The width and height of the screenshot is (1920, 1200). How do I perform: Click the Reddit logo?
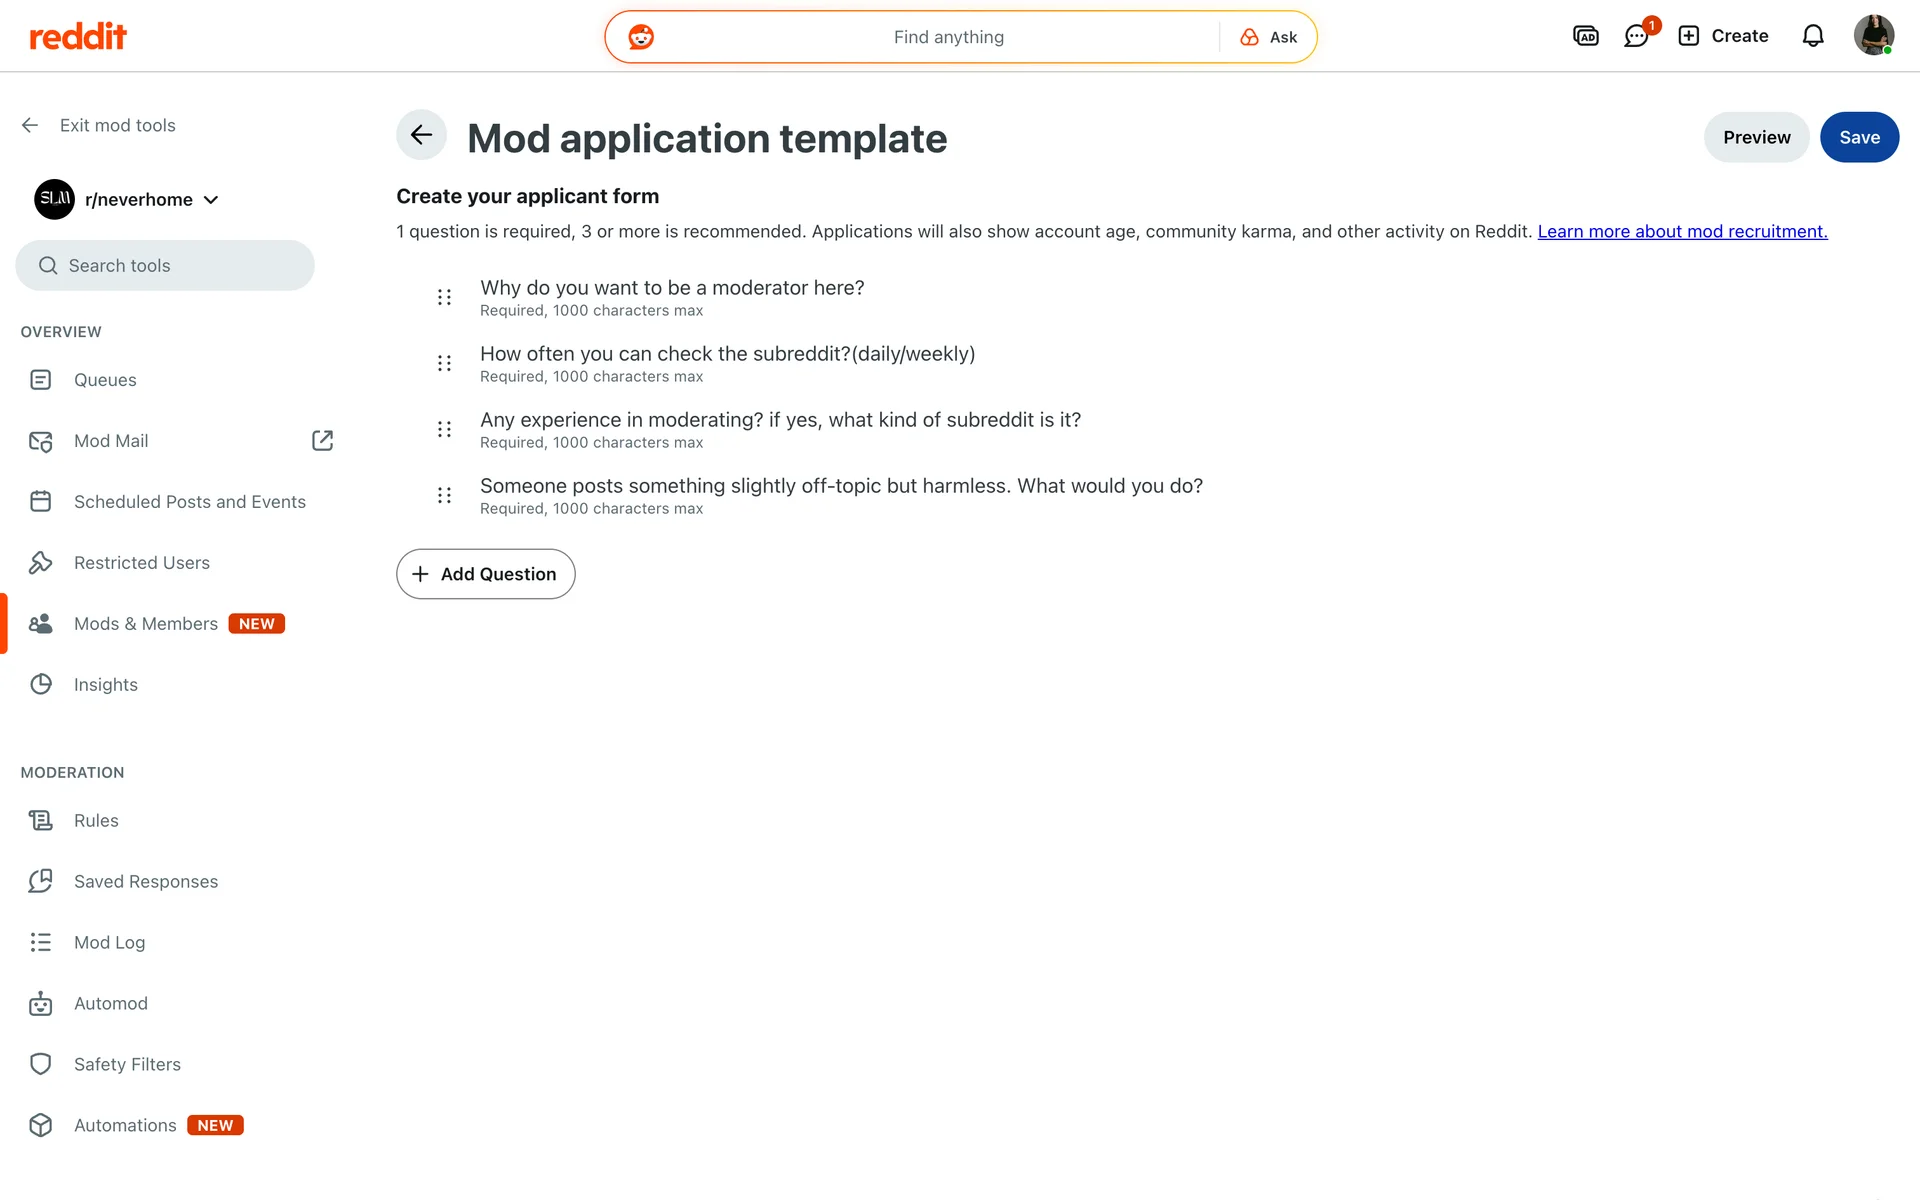point(78,37)
